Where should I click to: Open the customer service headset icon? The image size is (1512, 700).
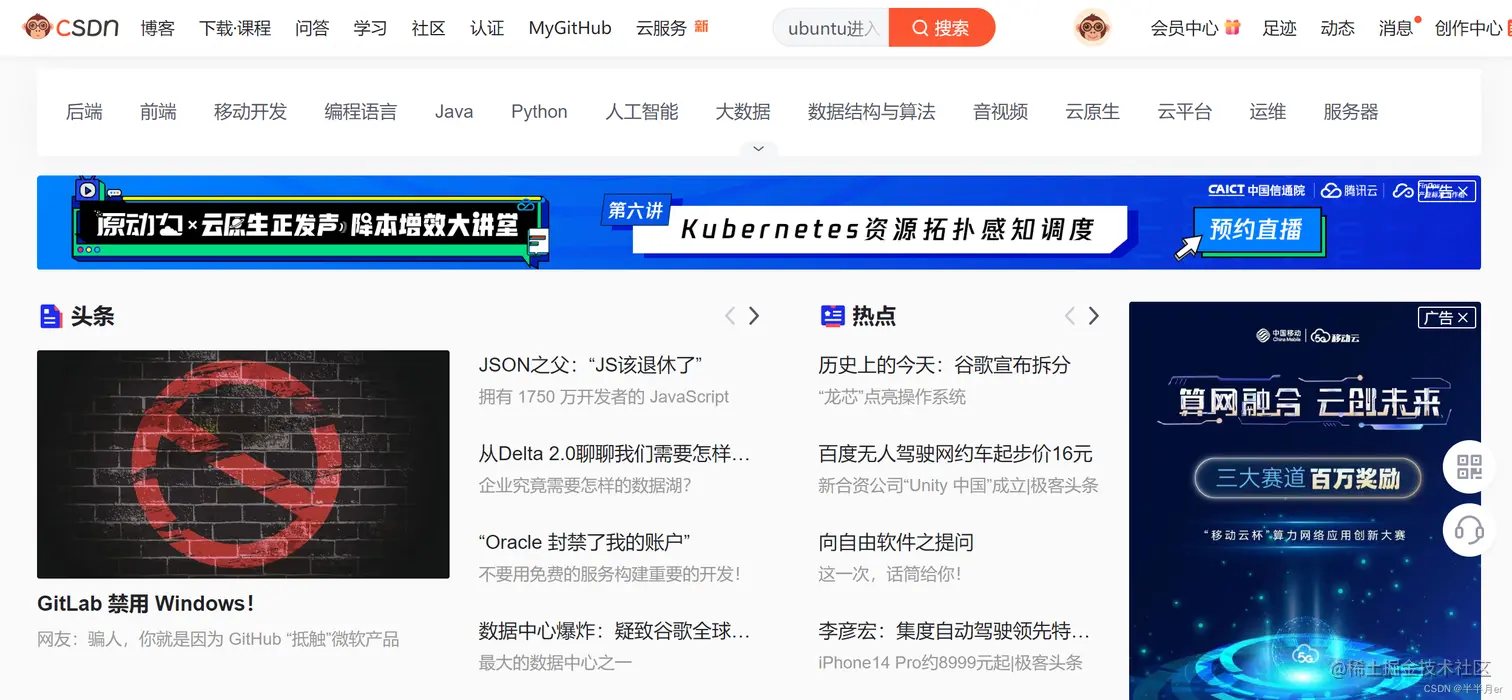click(1469, 530)
